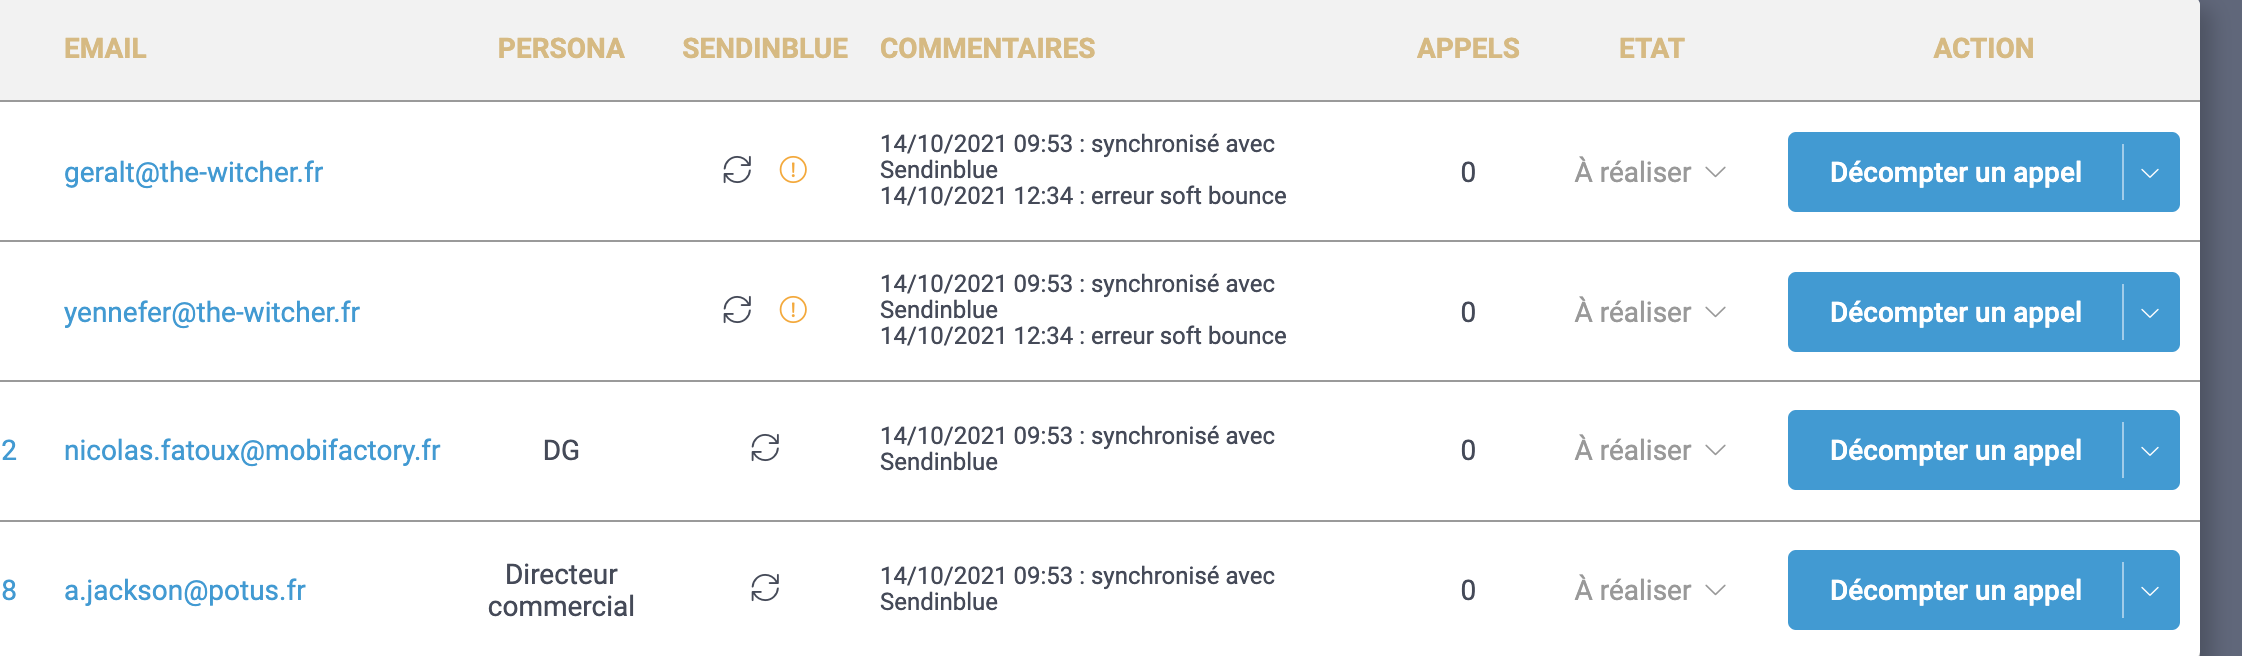Viewport: 2242px width, 656px height.
Task: Open the geralt@the-witcher.fr email link
Action: pos(193,172)
